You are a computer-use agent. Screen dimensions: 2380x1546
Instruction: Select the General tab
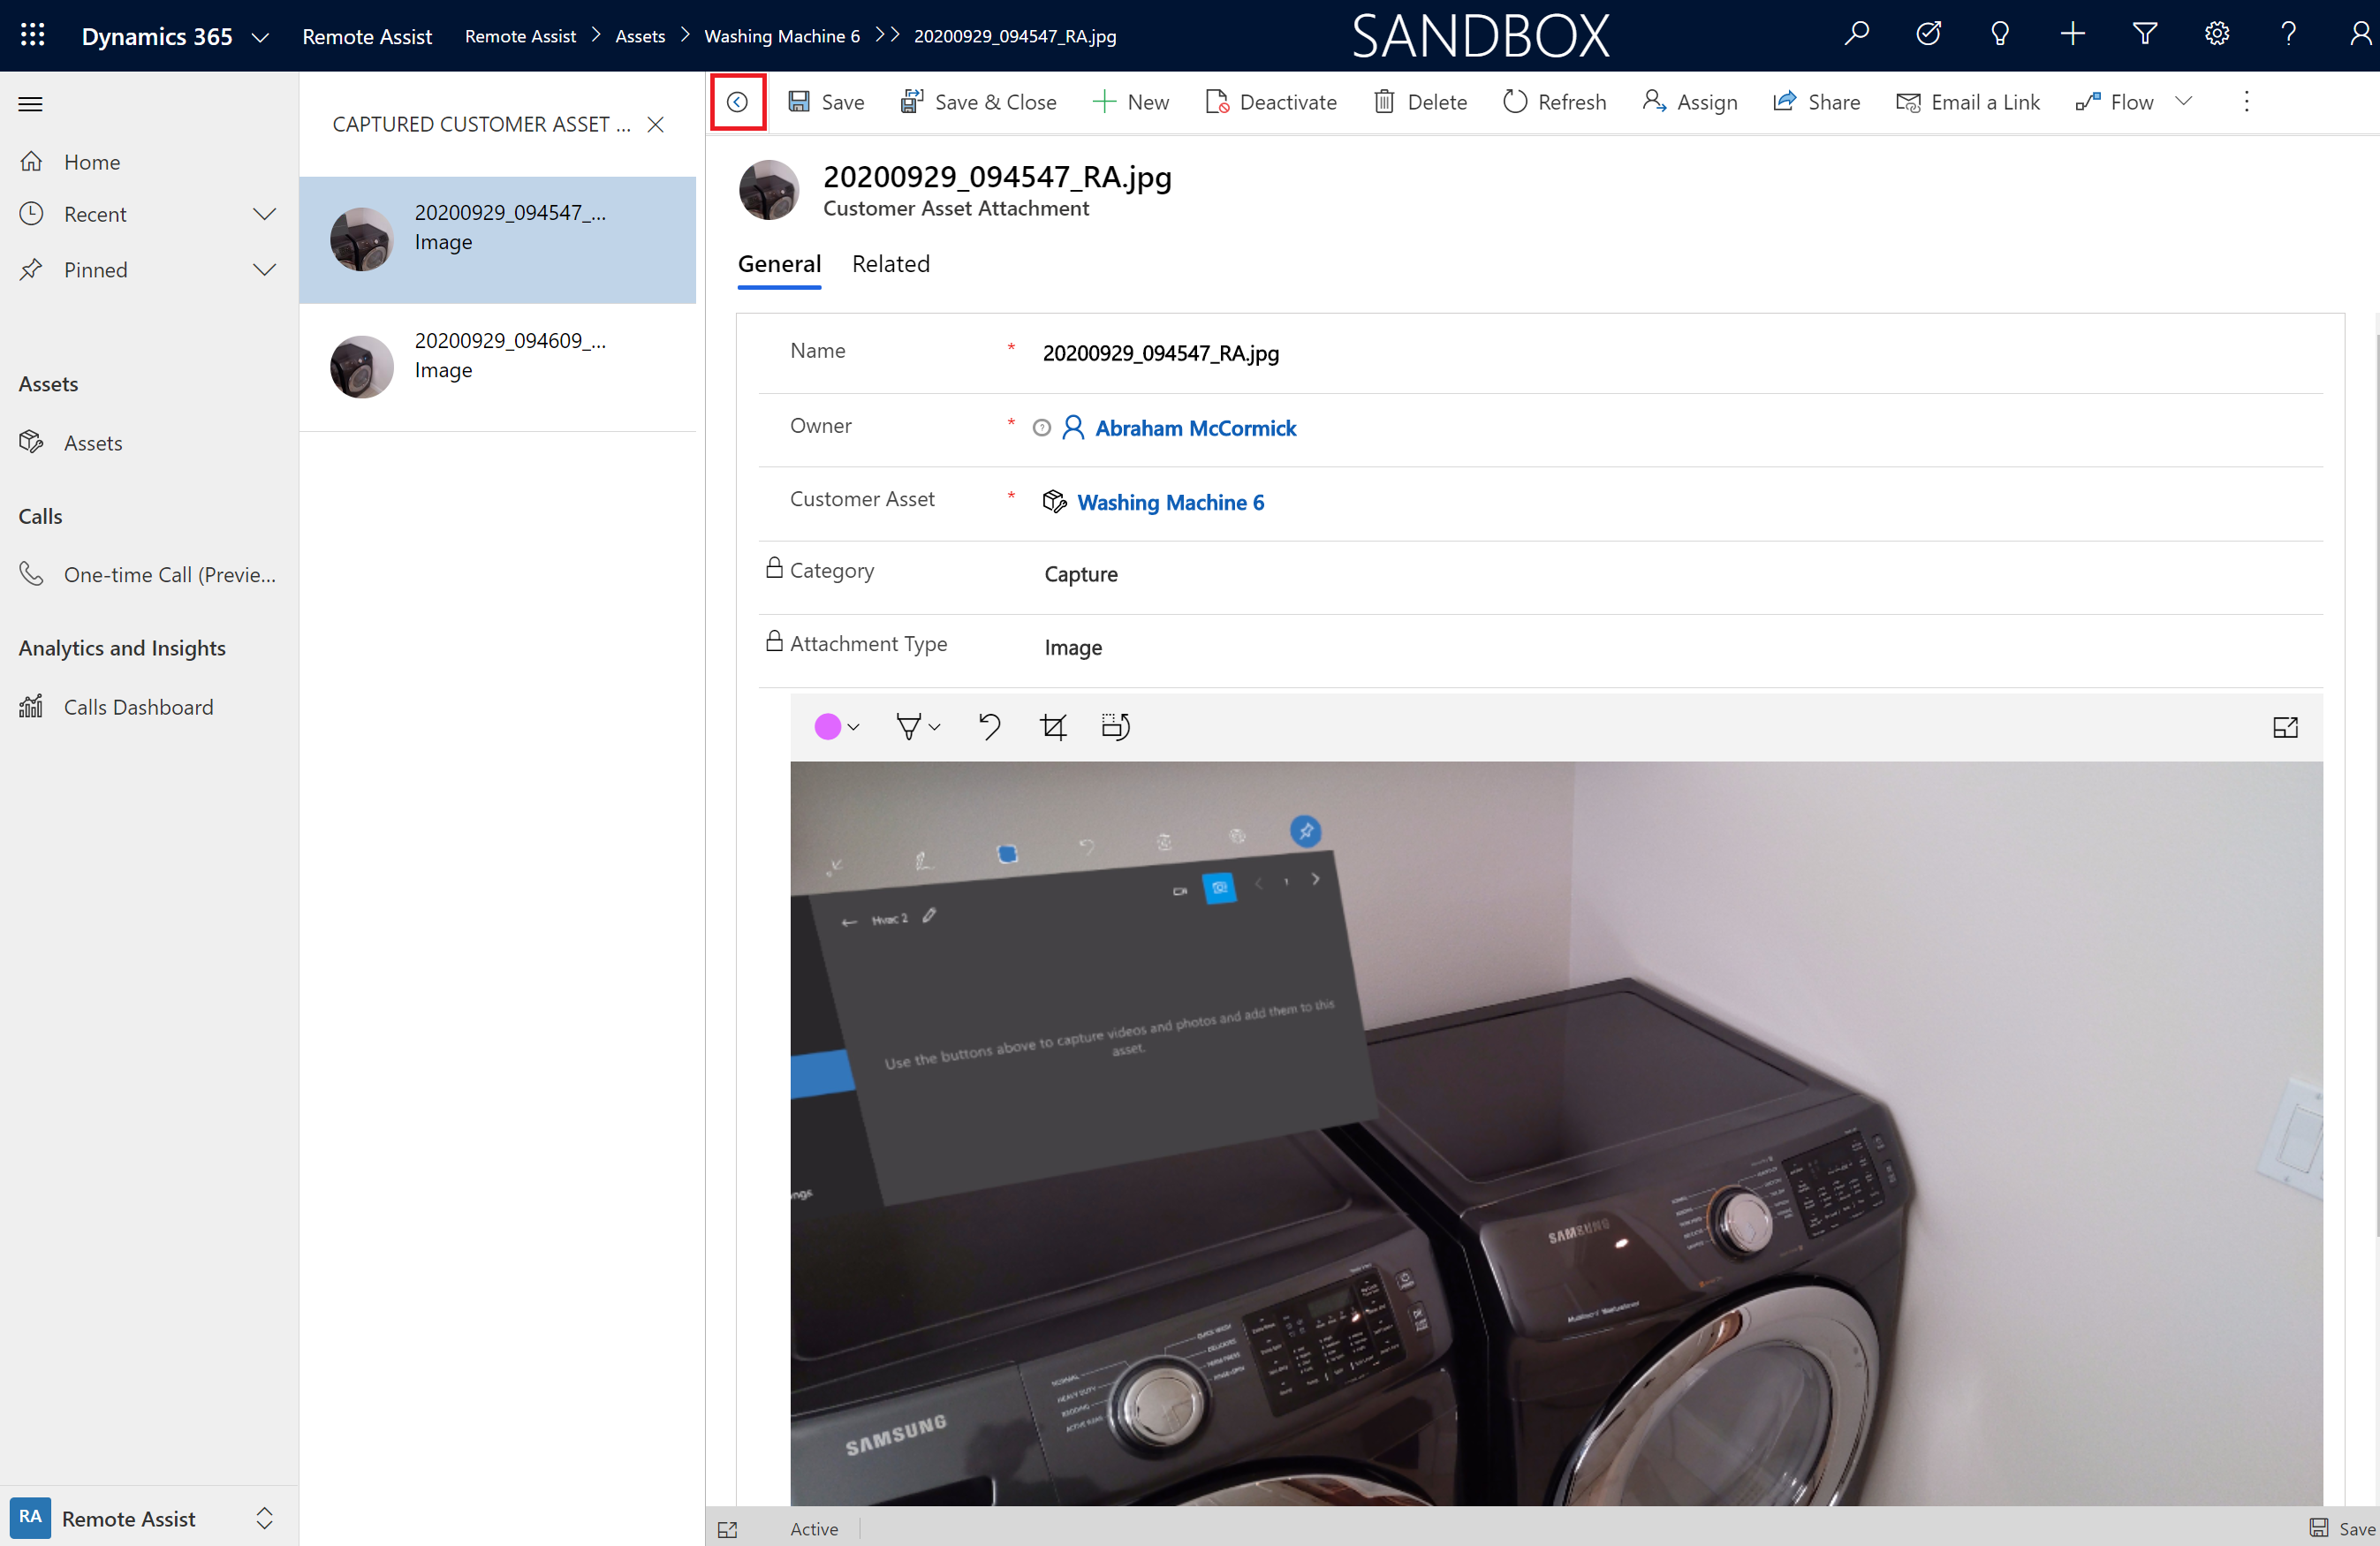point(779,264)
